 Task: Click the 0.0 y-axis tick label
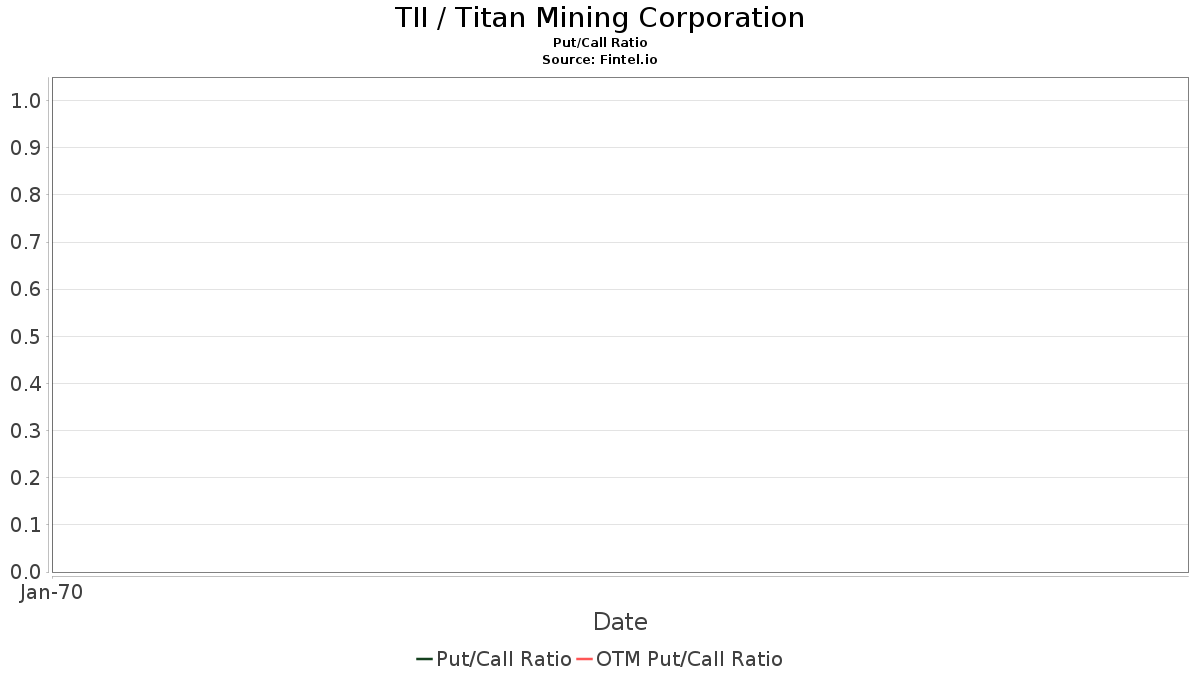tap(25, 572)
